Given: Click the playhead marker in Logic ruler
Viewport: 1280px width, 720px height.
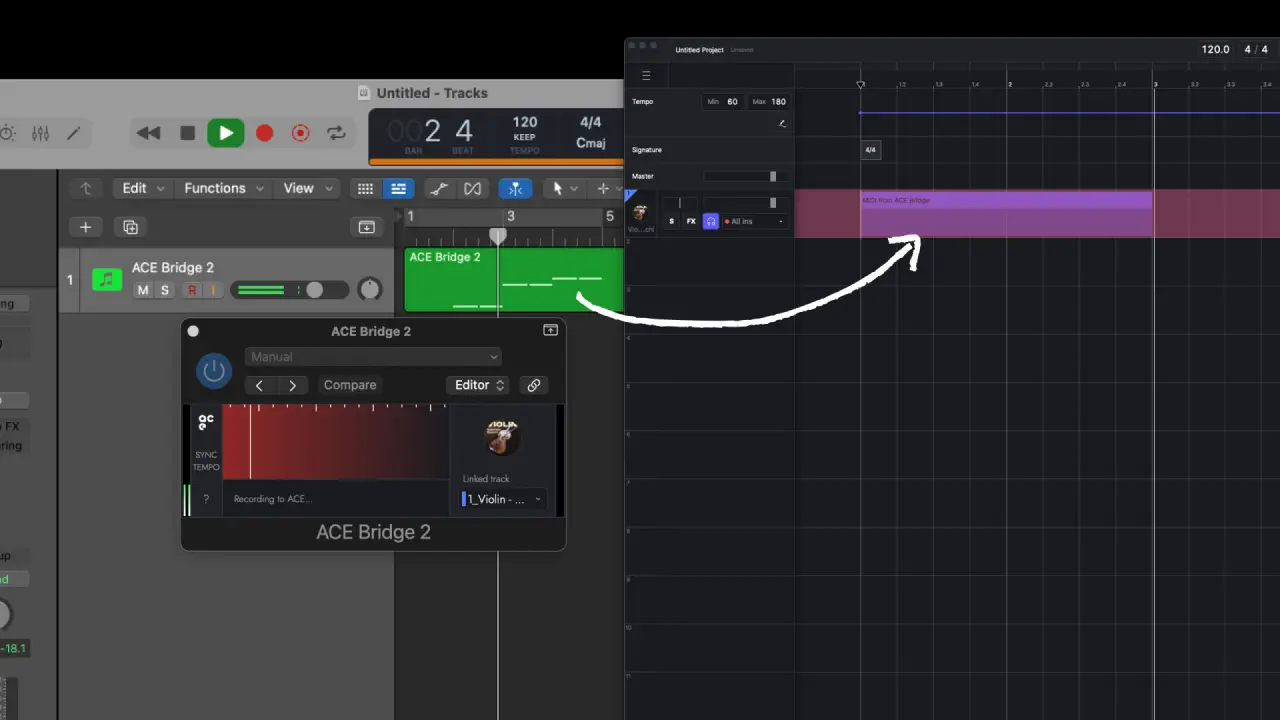Looking at the screenshot, I should [x=497, y=236].
